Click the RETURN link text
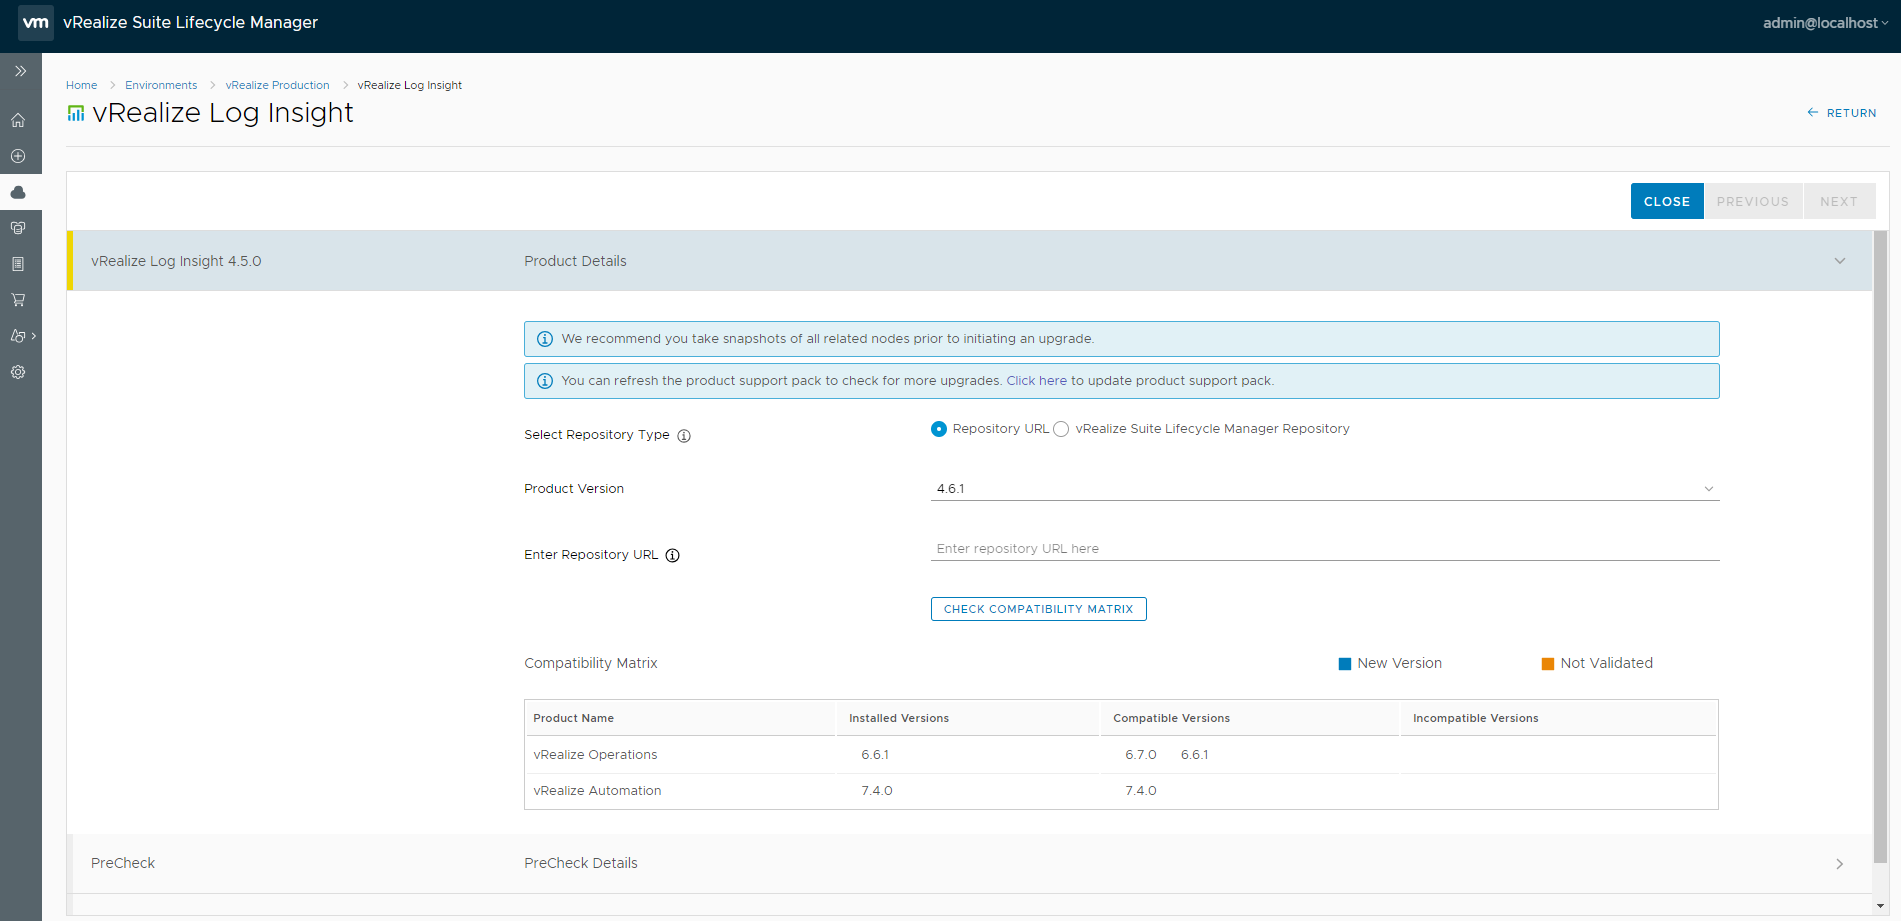 pos(1852,113)
